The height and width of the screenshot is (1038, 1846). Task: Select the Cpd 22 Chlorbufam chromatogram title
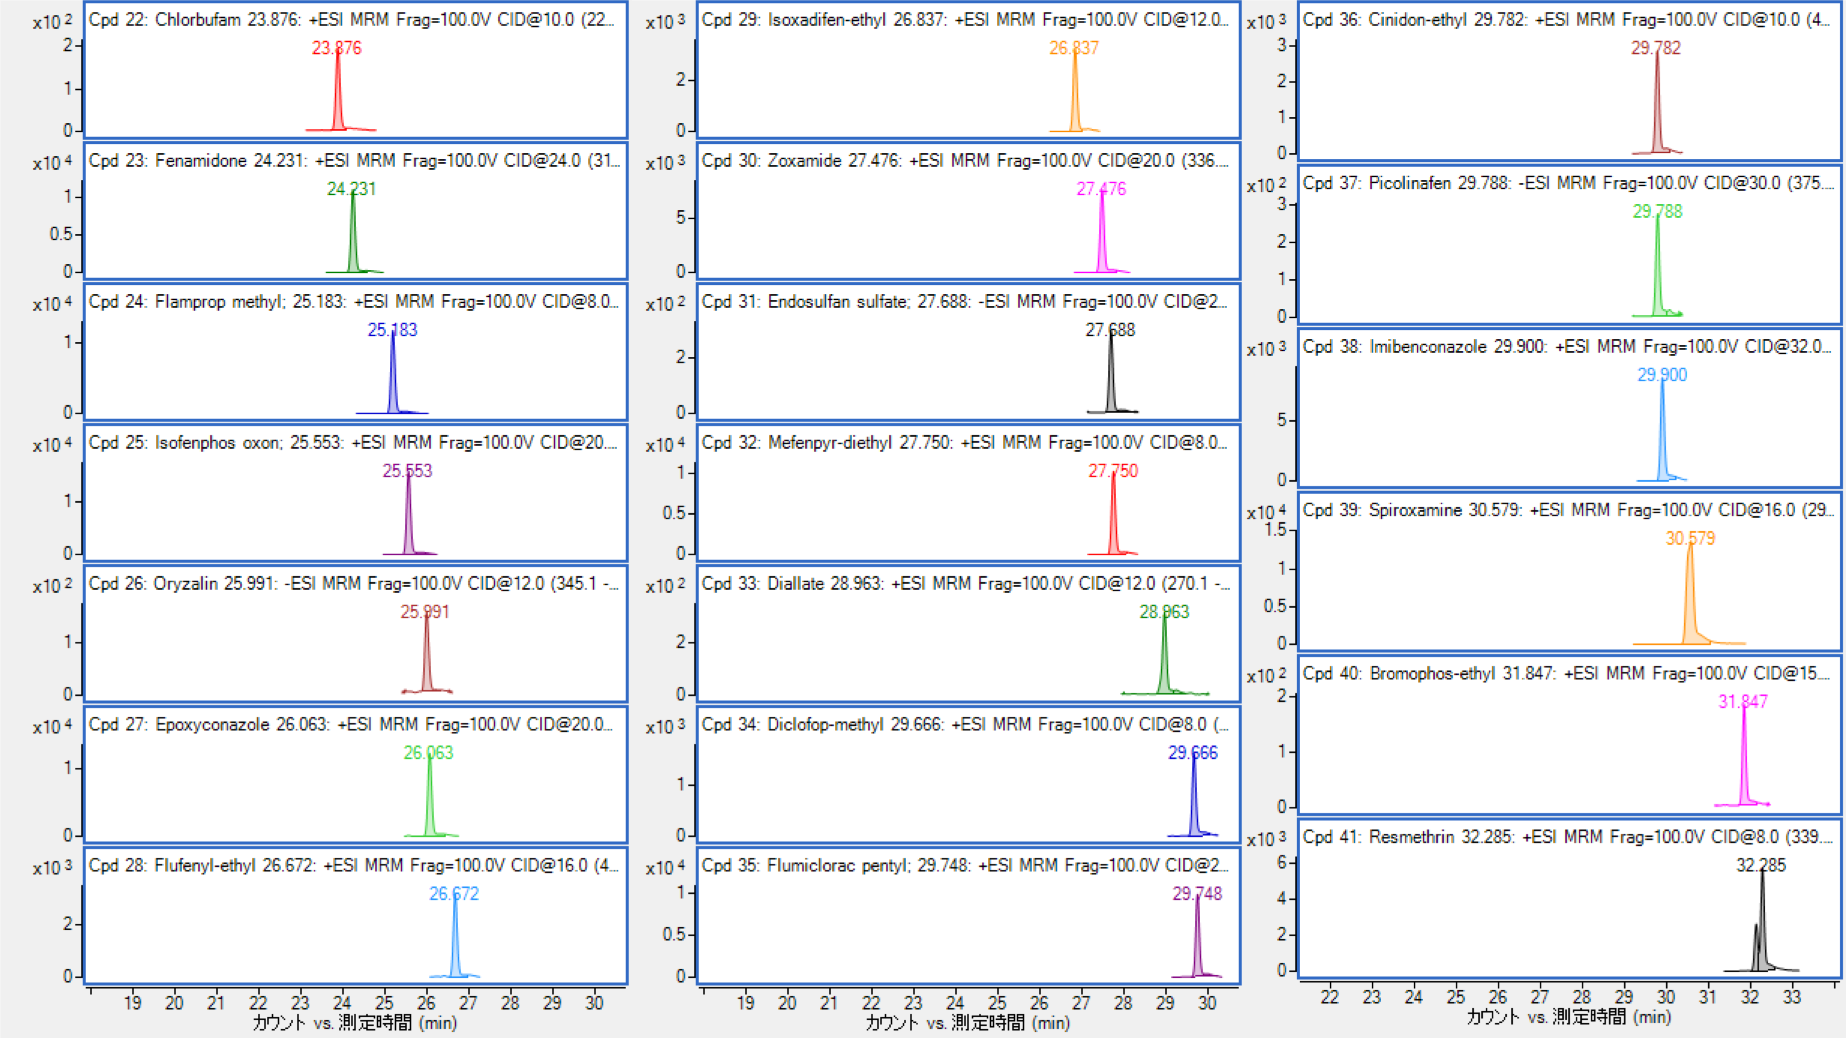352,20
